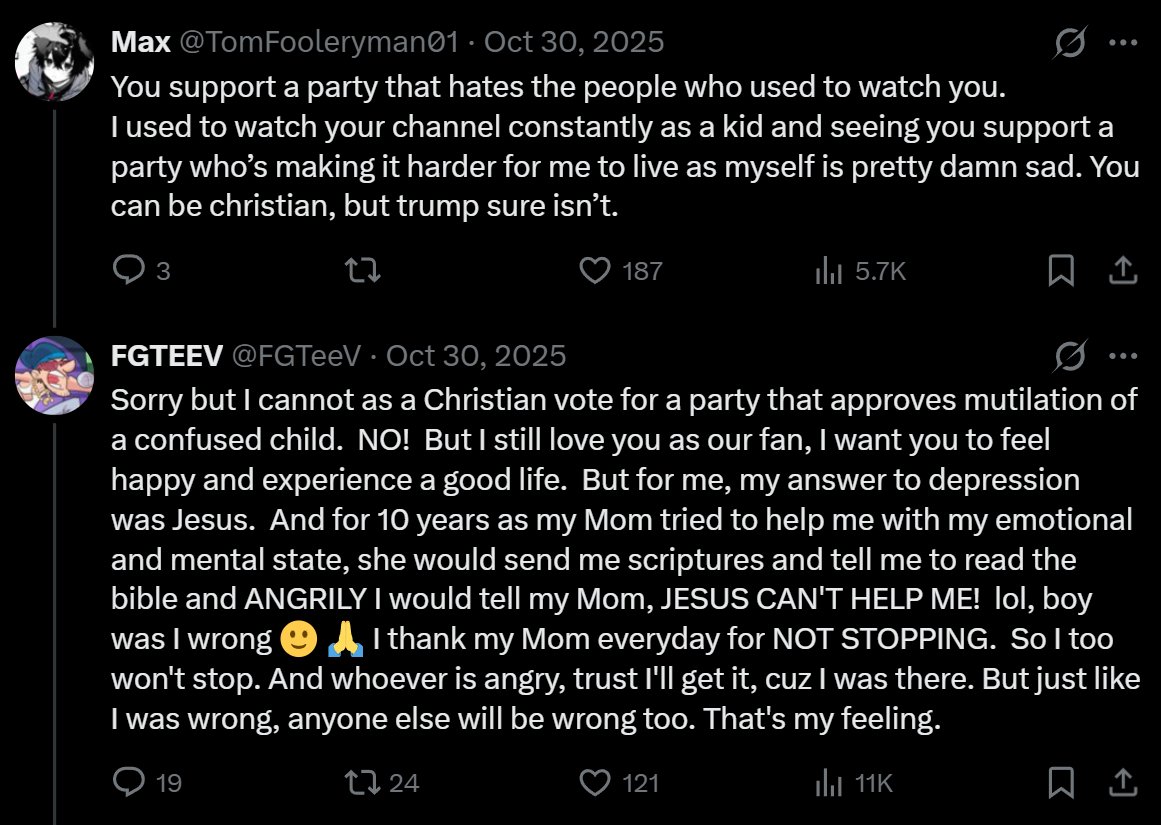The image size is (1161, 825).
Task: View analytics on FGTEEV's 11K views tweet
Action: click(x=829, y=782)
